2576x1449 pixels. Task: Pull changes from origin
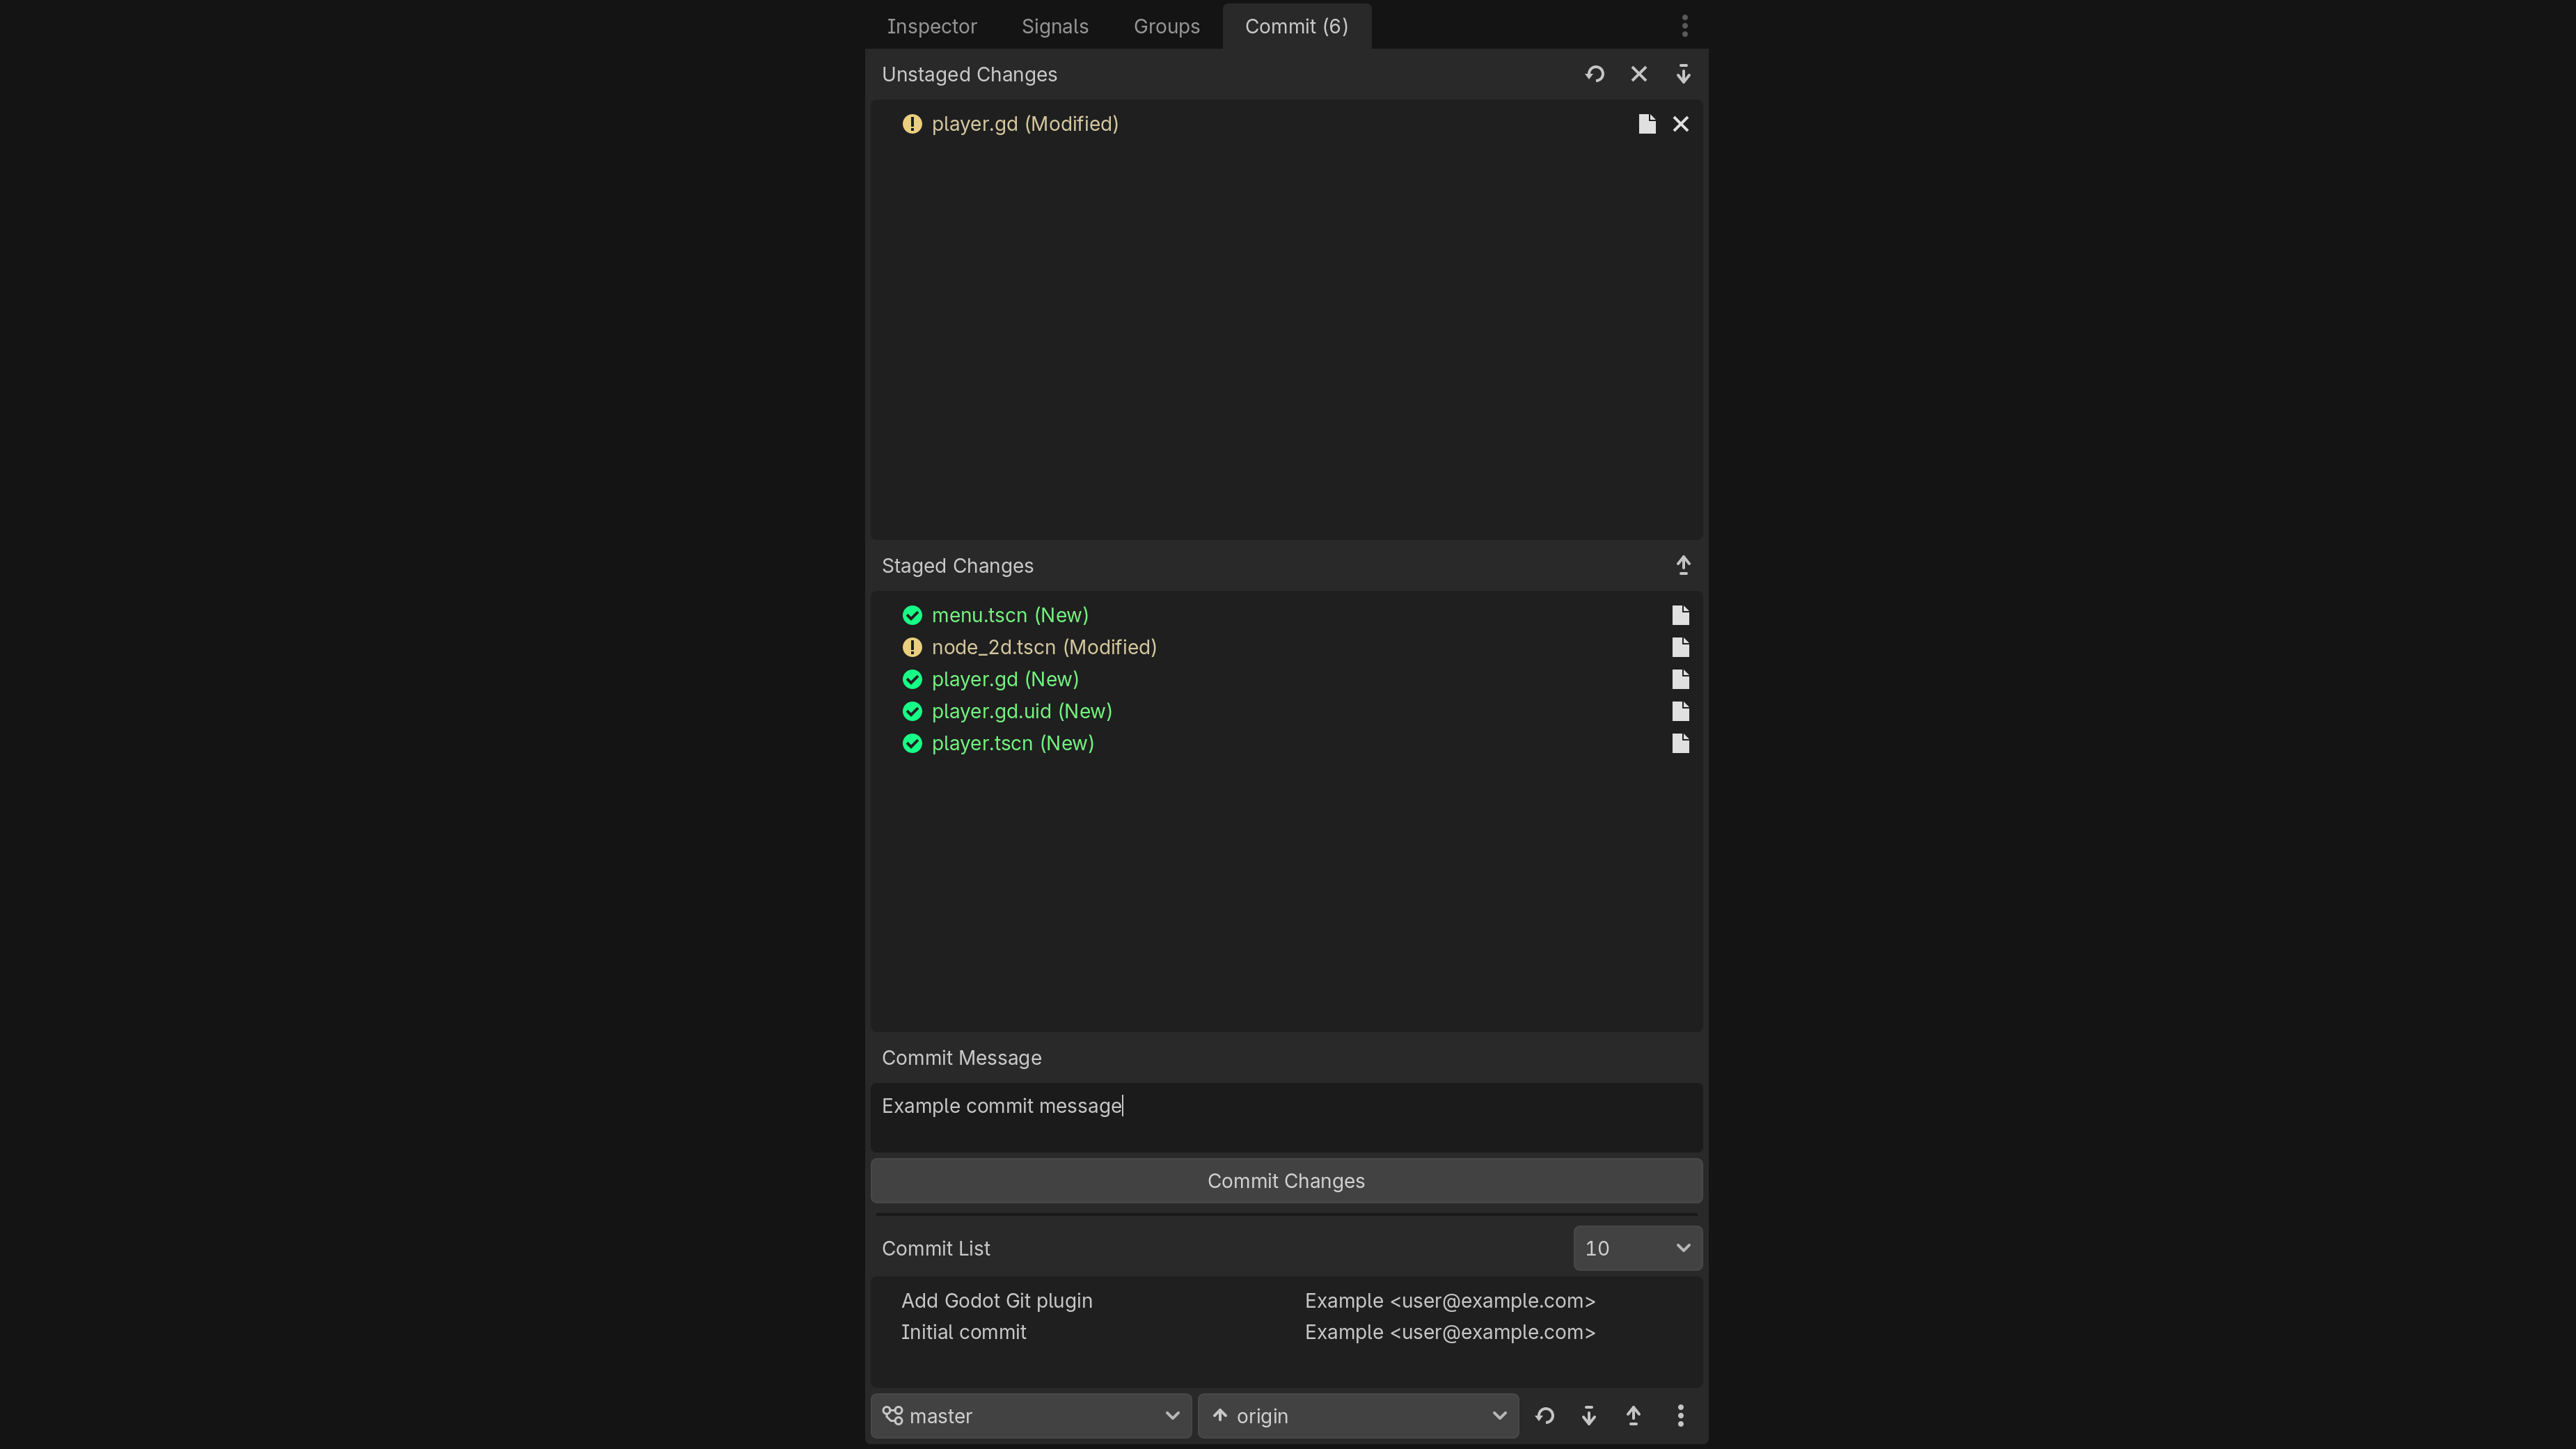pyautogui.click(x=1589, y=1416)
